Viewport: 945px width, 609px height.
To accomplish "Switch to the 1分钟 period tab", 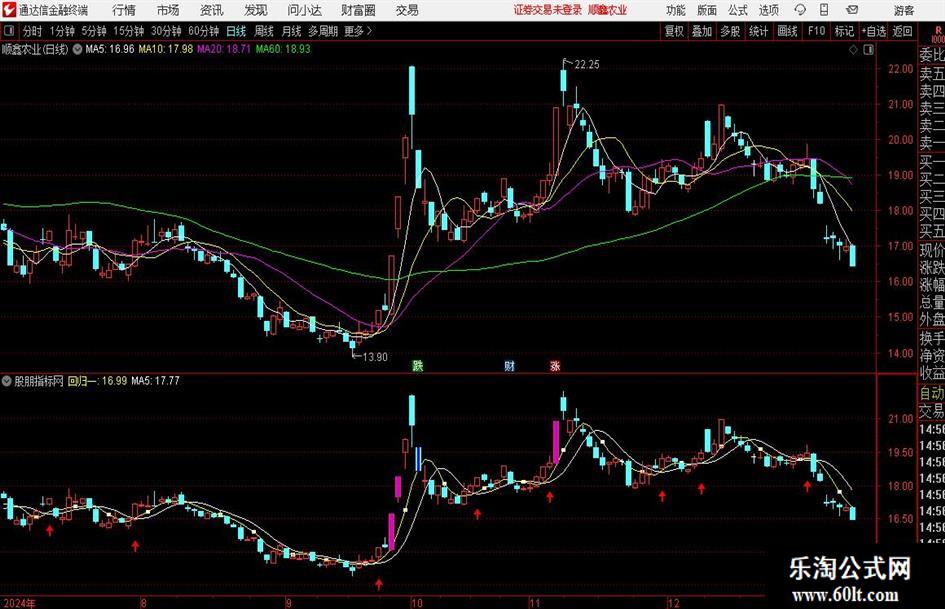I will (62, 31).
